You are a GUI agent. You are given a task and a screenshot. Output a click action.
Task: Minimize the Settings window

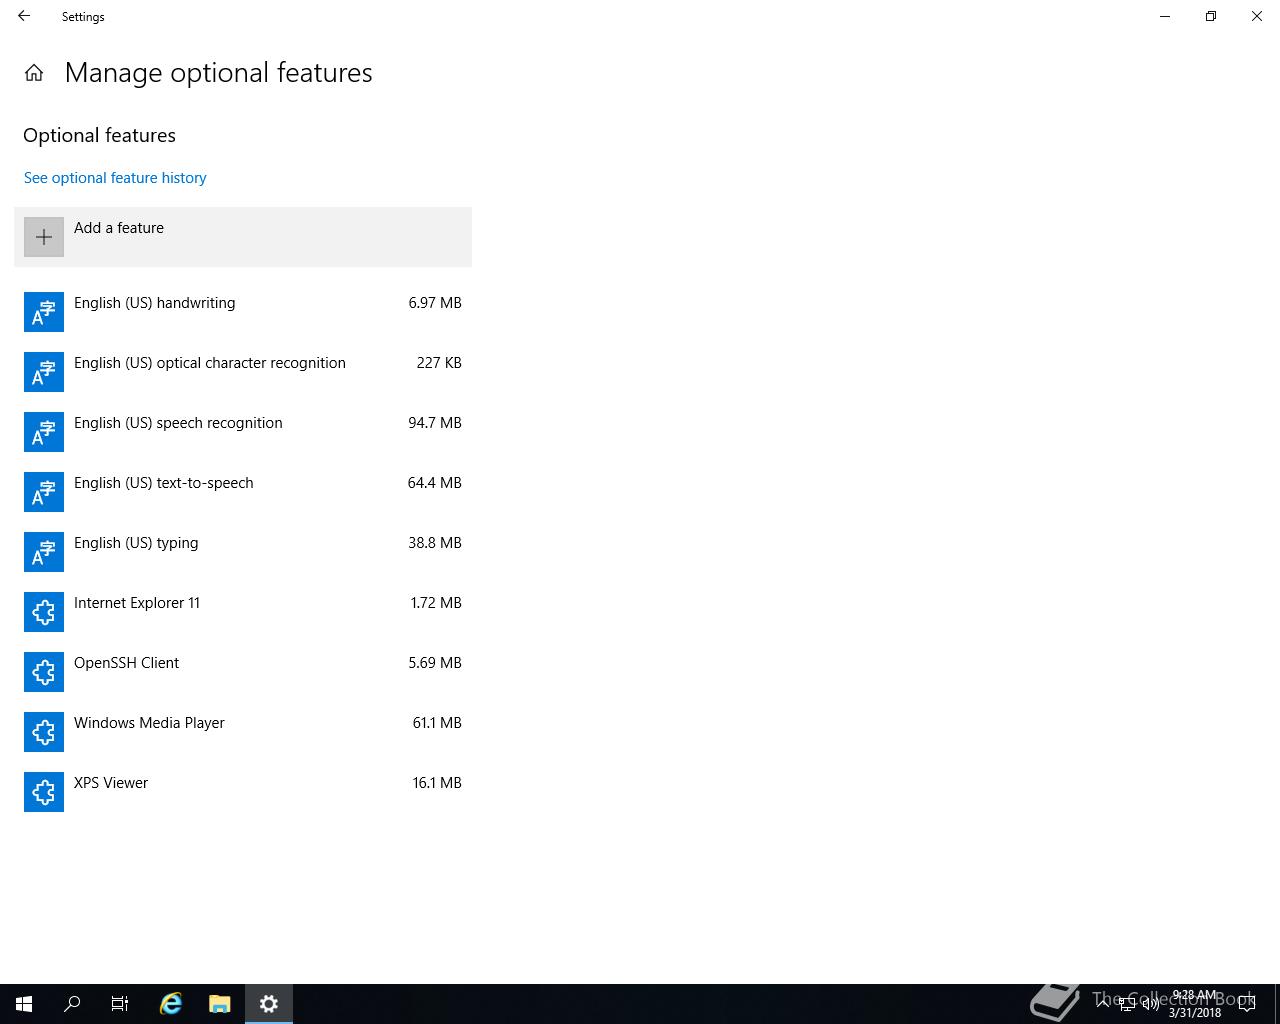pos(1165,16)
